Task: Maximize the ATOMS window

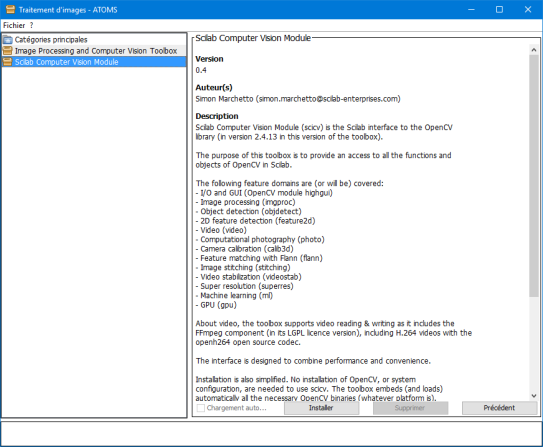Action: tap(499, 9)
